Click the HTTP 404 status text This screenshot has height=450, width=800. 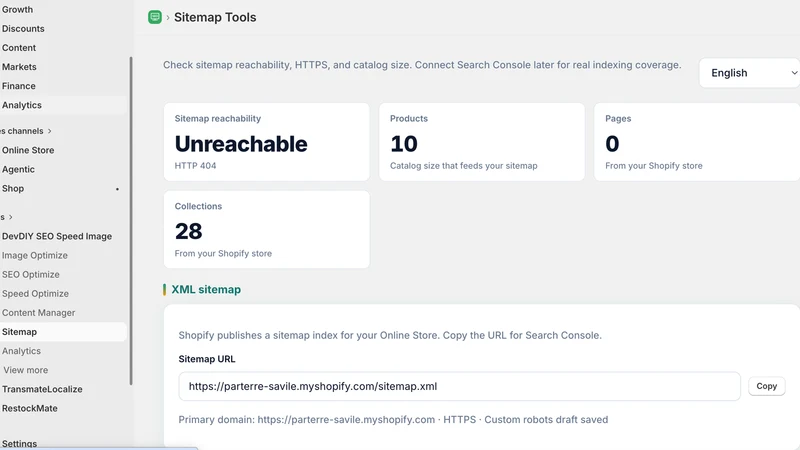[195, 166]
